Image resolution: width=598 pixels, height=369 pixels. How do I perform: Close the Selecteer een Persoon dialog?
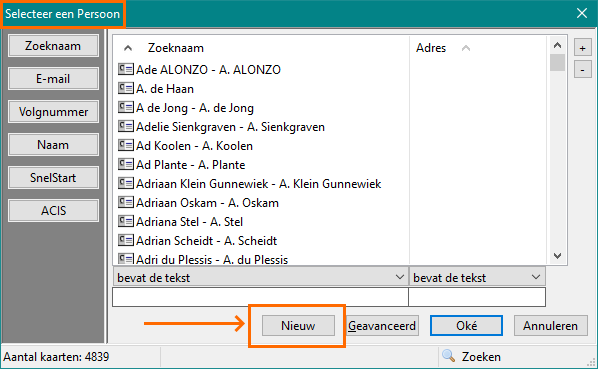click(582, 13)
